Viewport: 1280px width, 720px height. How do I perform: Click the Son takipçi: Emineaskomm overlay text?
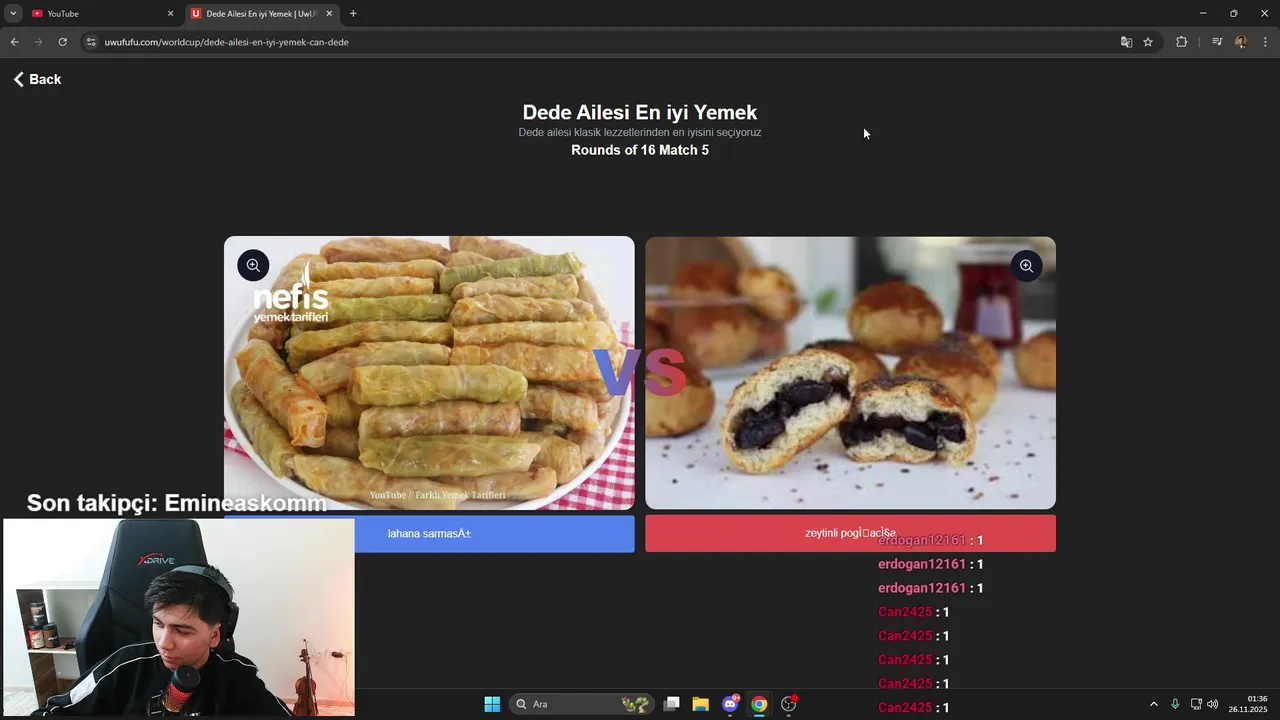[177, 503]
